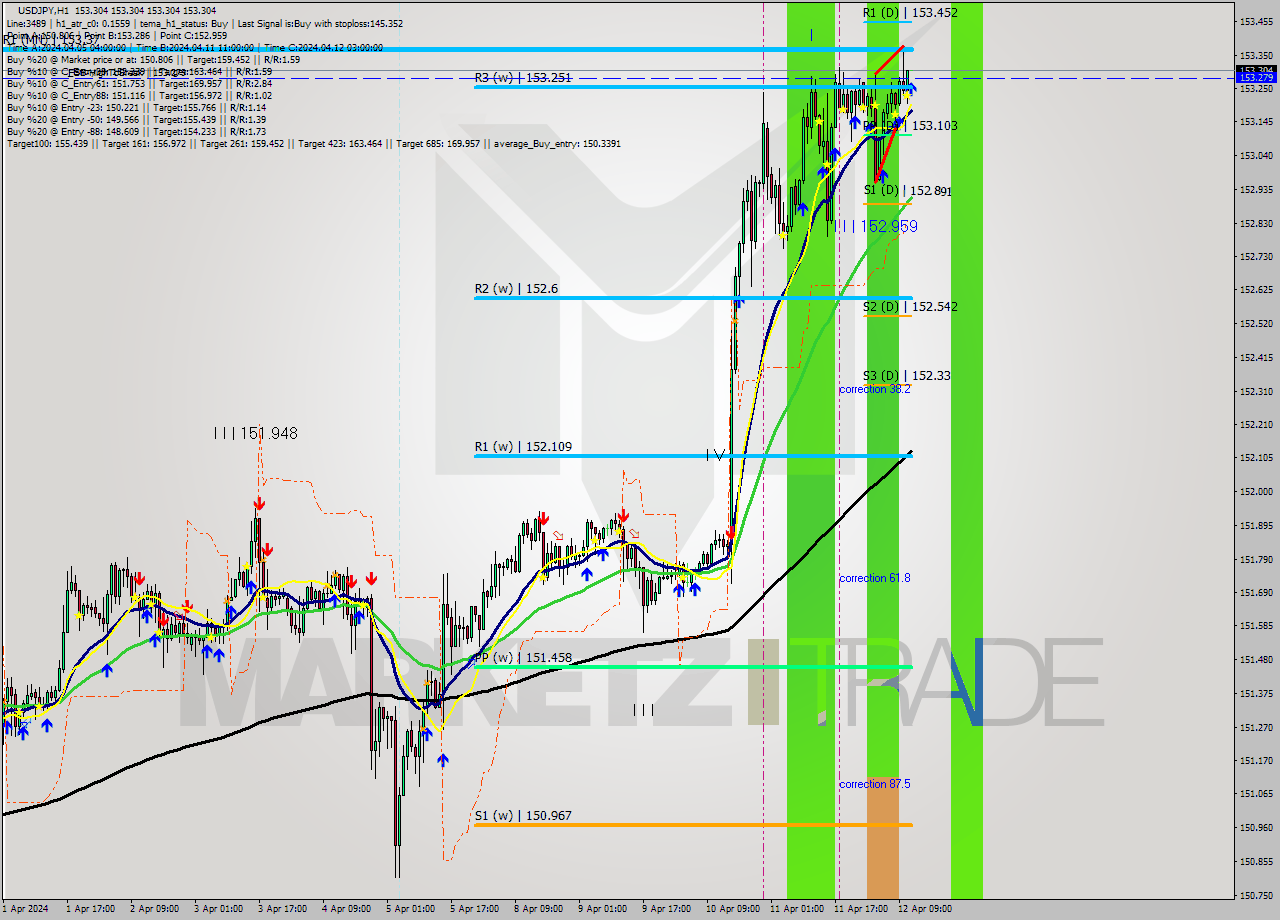Click the 150.750 price axis value

click(1256, 896)
